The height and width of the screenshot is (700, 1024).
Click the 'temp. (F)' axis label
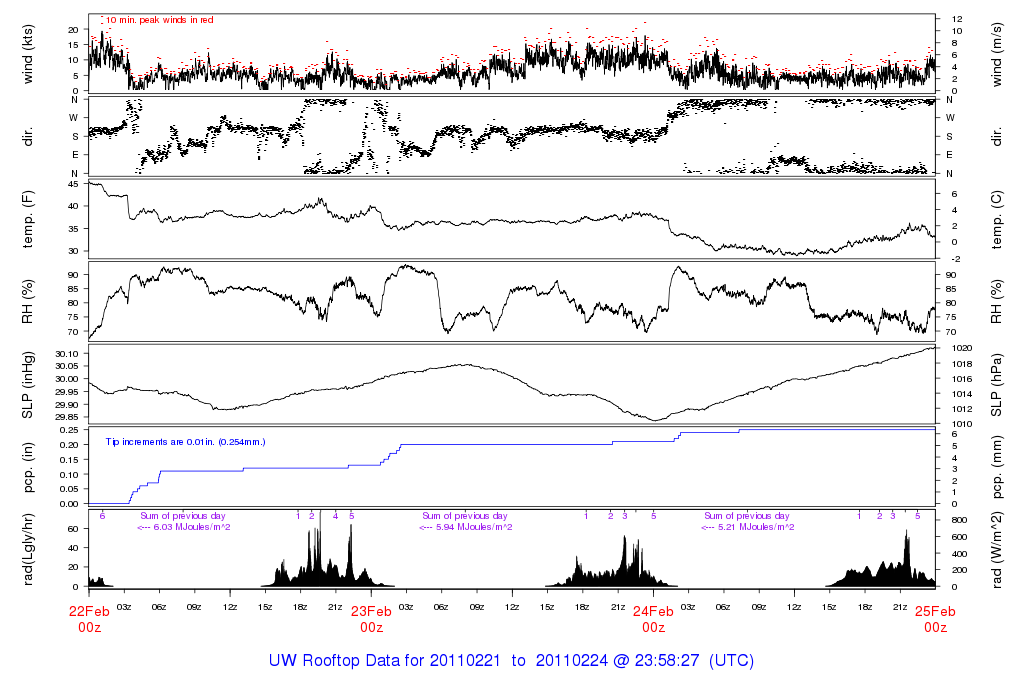coord(27,219)
